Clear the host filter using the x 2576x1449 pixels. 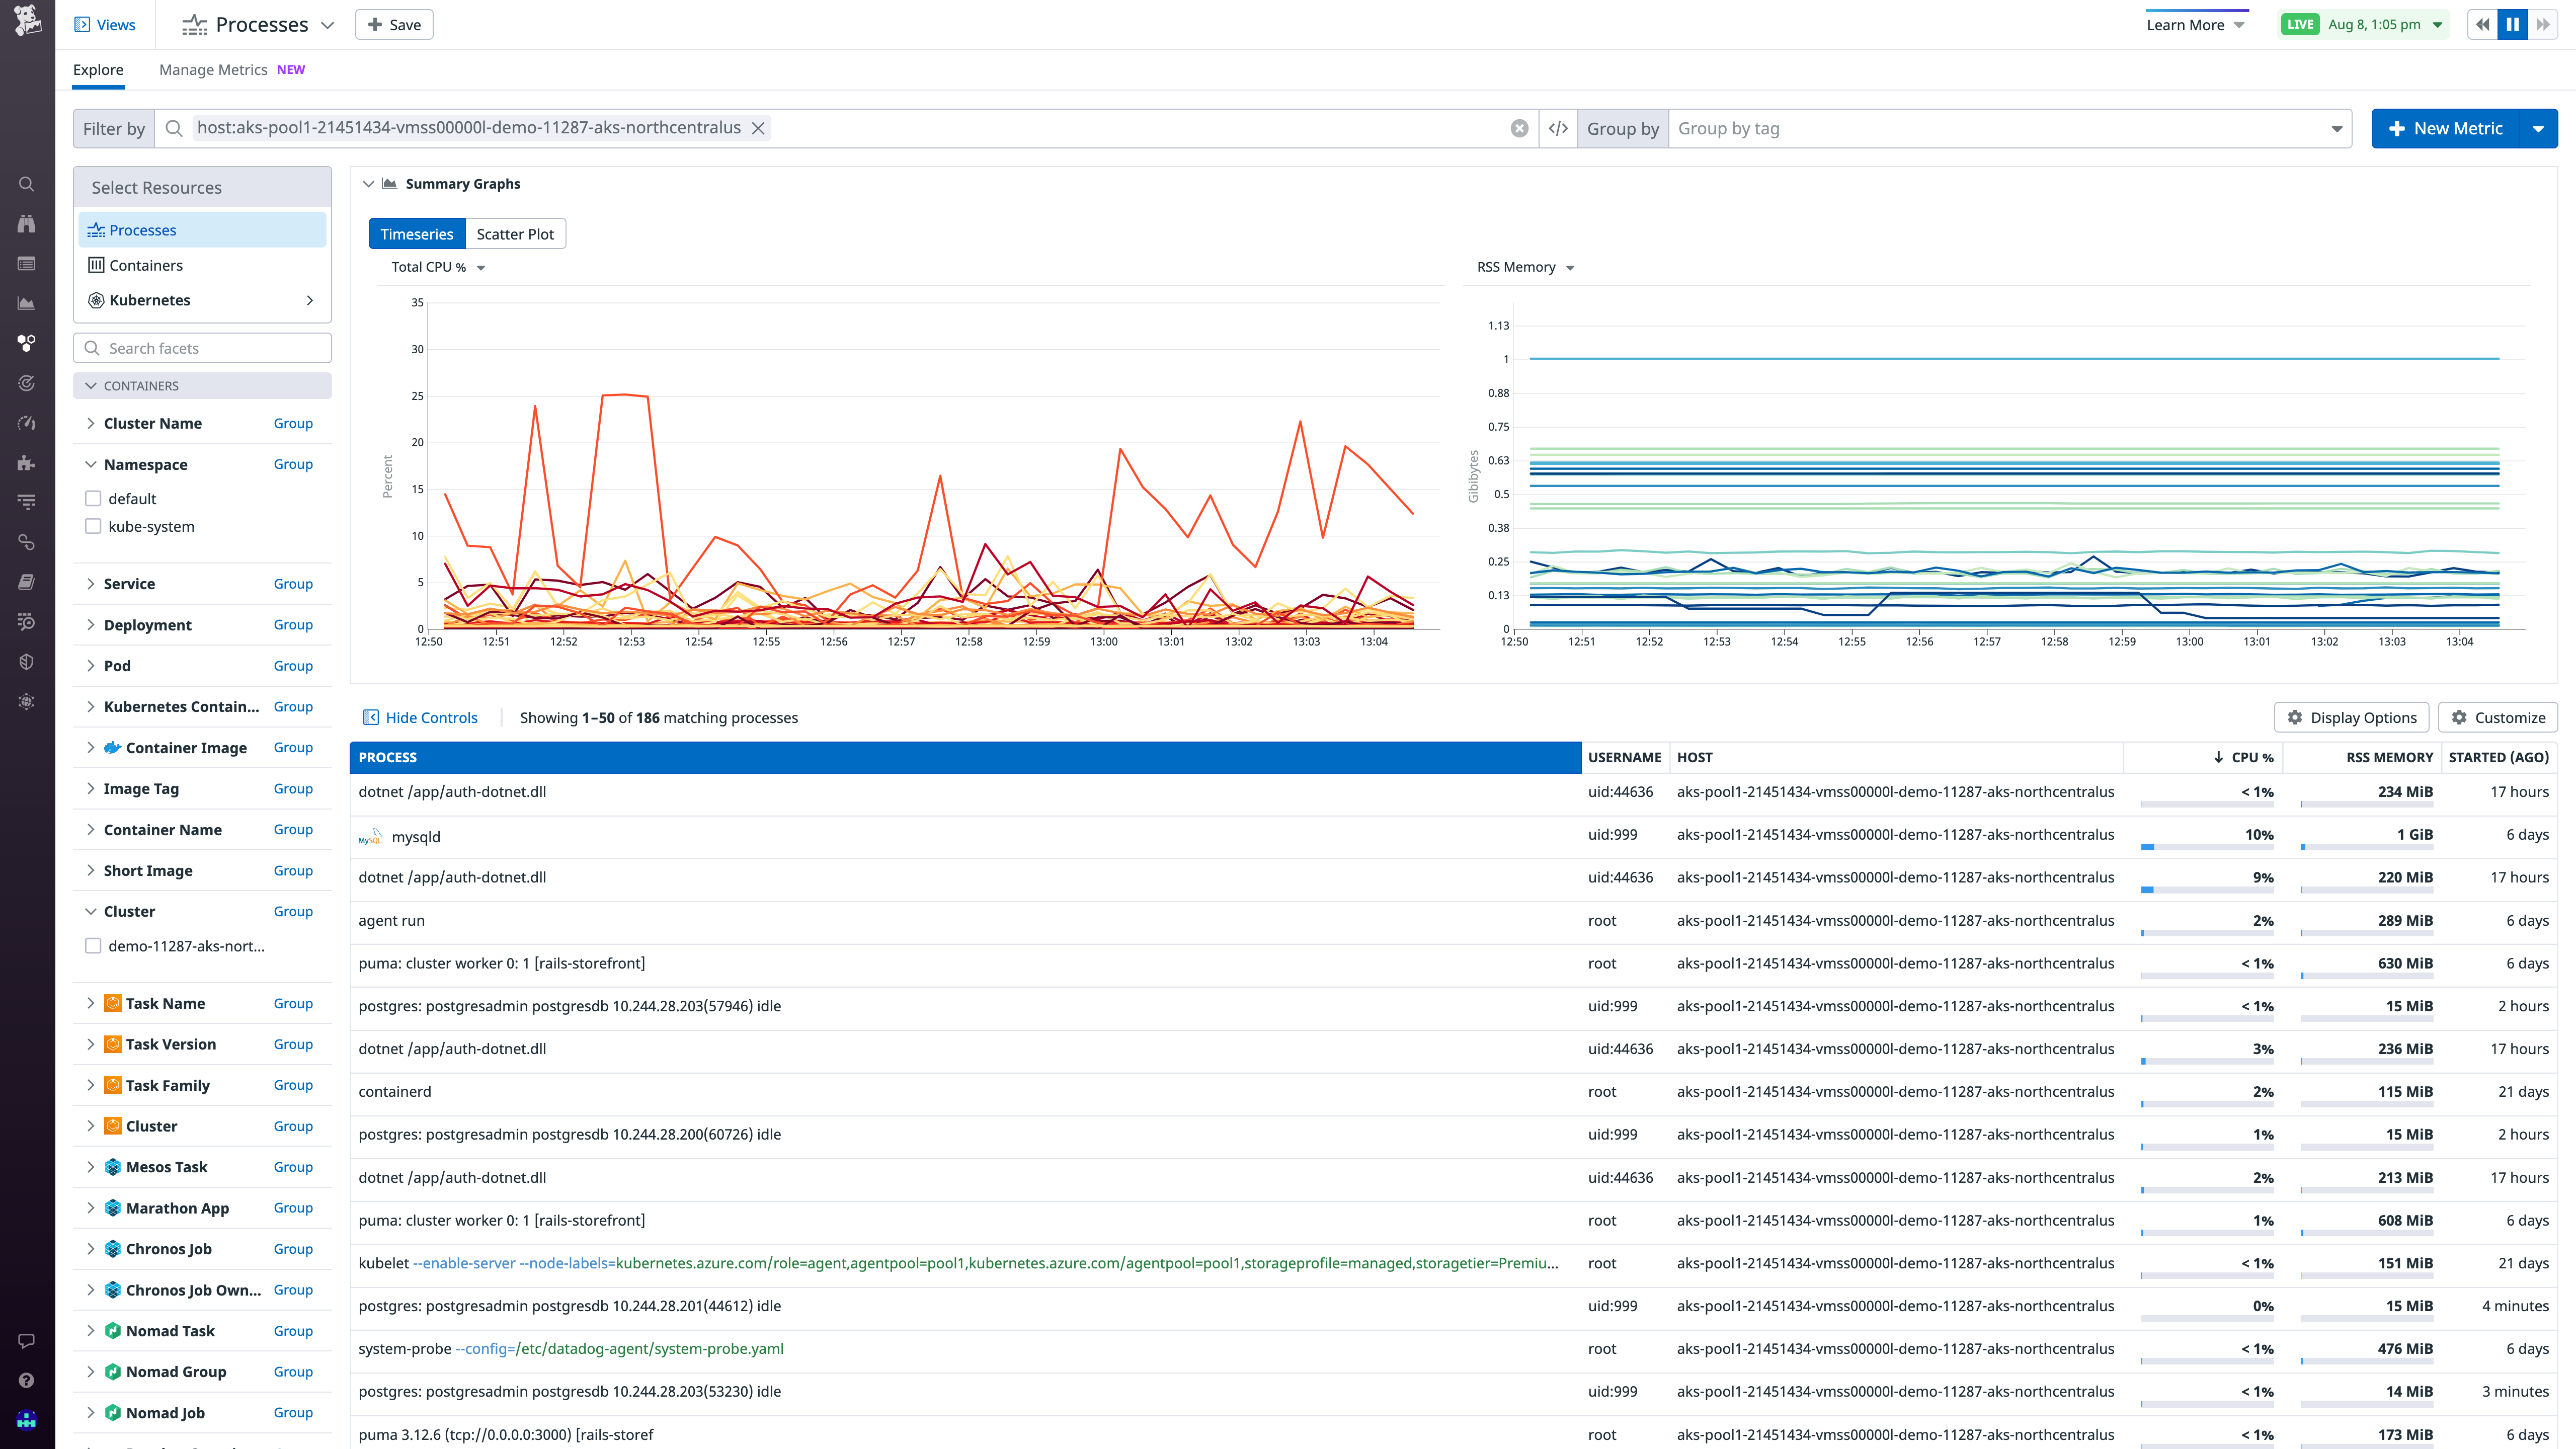(x=759, y=128)
